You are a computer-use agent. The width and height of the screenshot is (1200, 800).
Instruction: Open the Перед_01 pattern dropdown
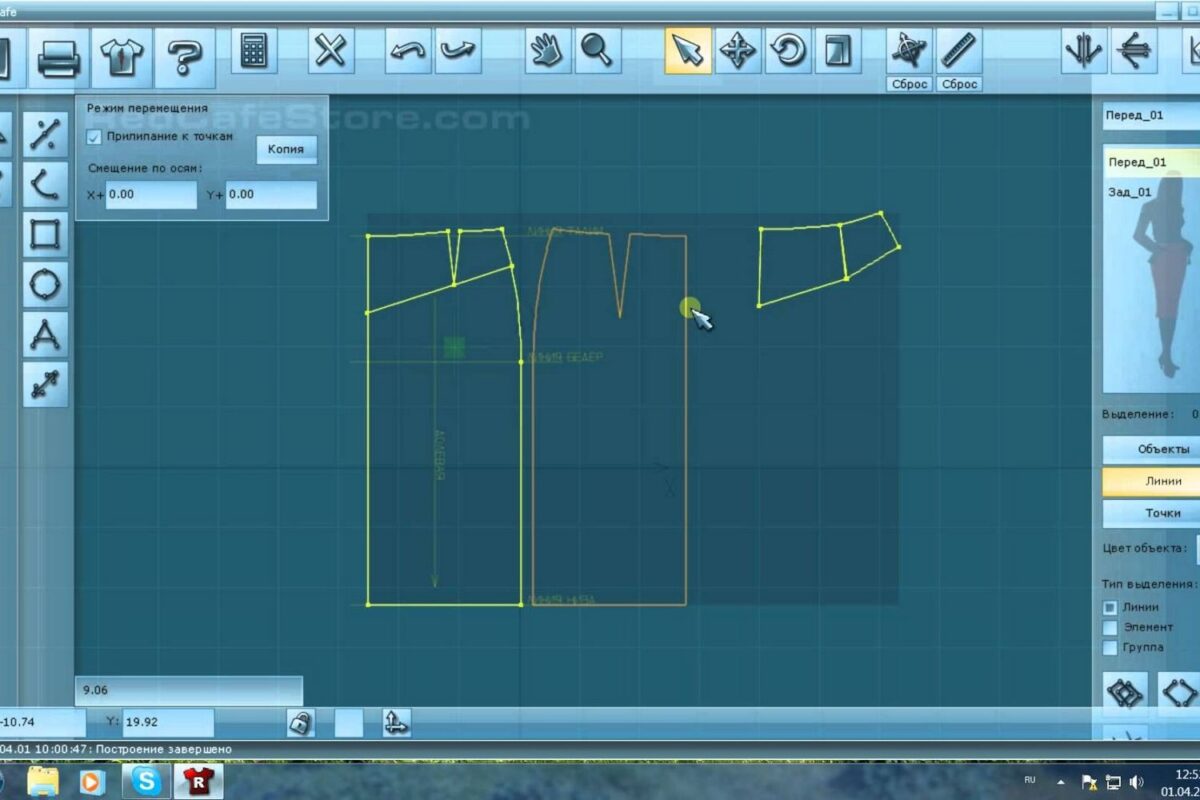(x=1150, y=116)
